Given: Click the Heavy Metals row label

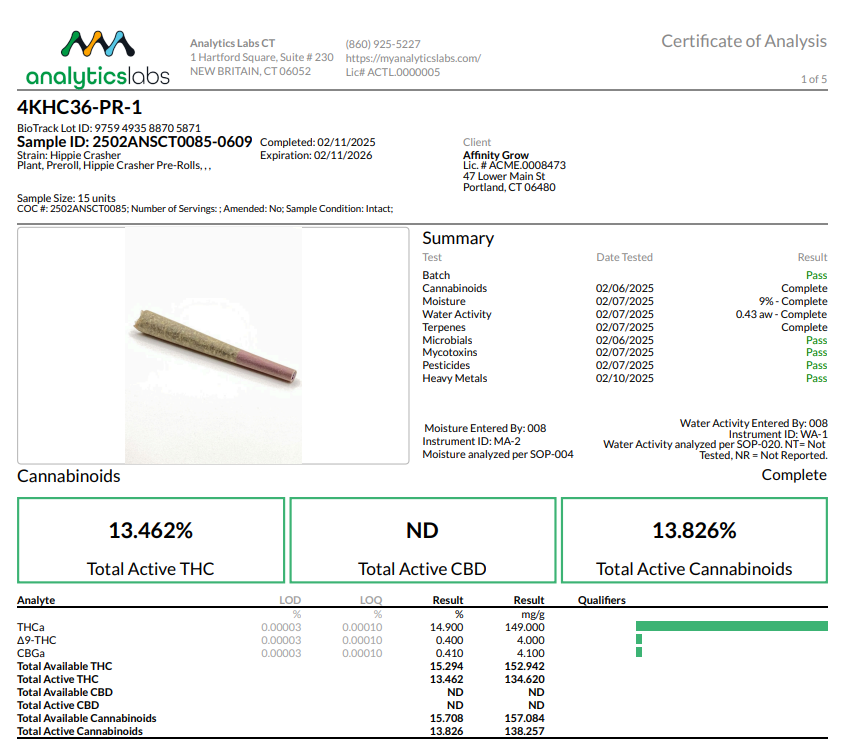Looking at the screenshot, I should (455, 379).
